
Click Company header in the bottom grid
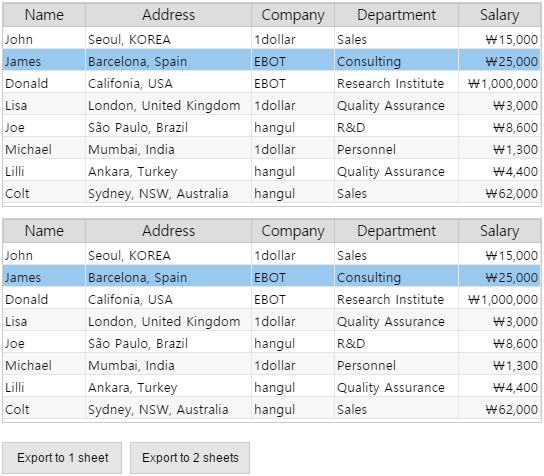coord(293,231)
